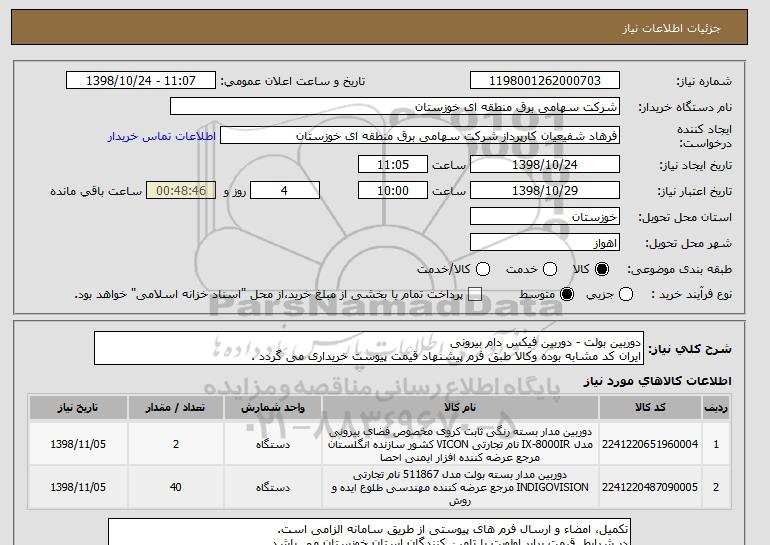Click the validity date field 1398/10/29
Viewport: 770px width, 545px height.
coord(545,191)
